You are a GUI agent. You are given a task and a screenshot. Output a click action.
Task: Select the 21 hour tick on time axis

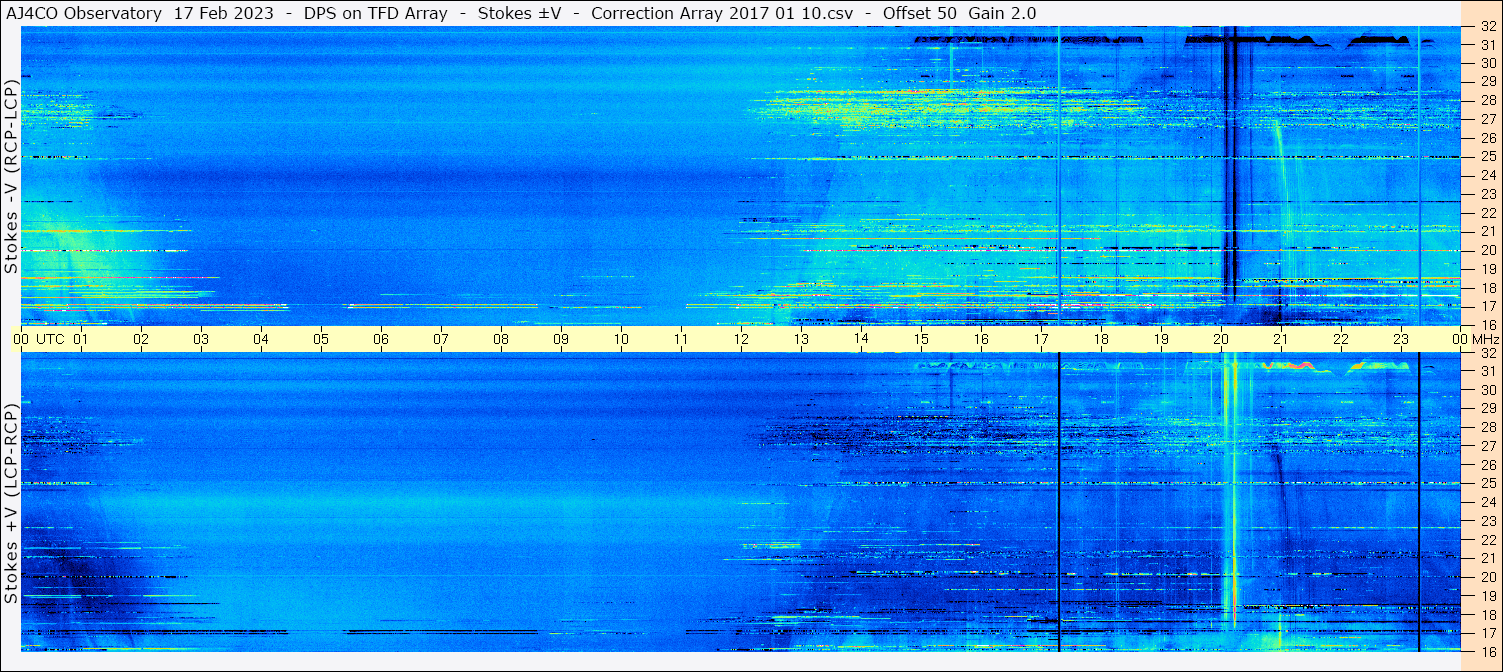pyautogui.click(x=1281, y=339)
